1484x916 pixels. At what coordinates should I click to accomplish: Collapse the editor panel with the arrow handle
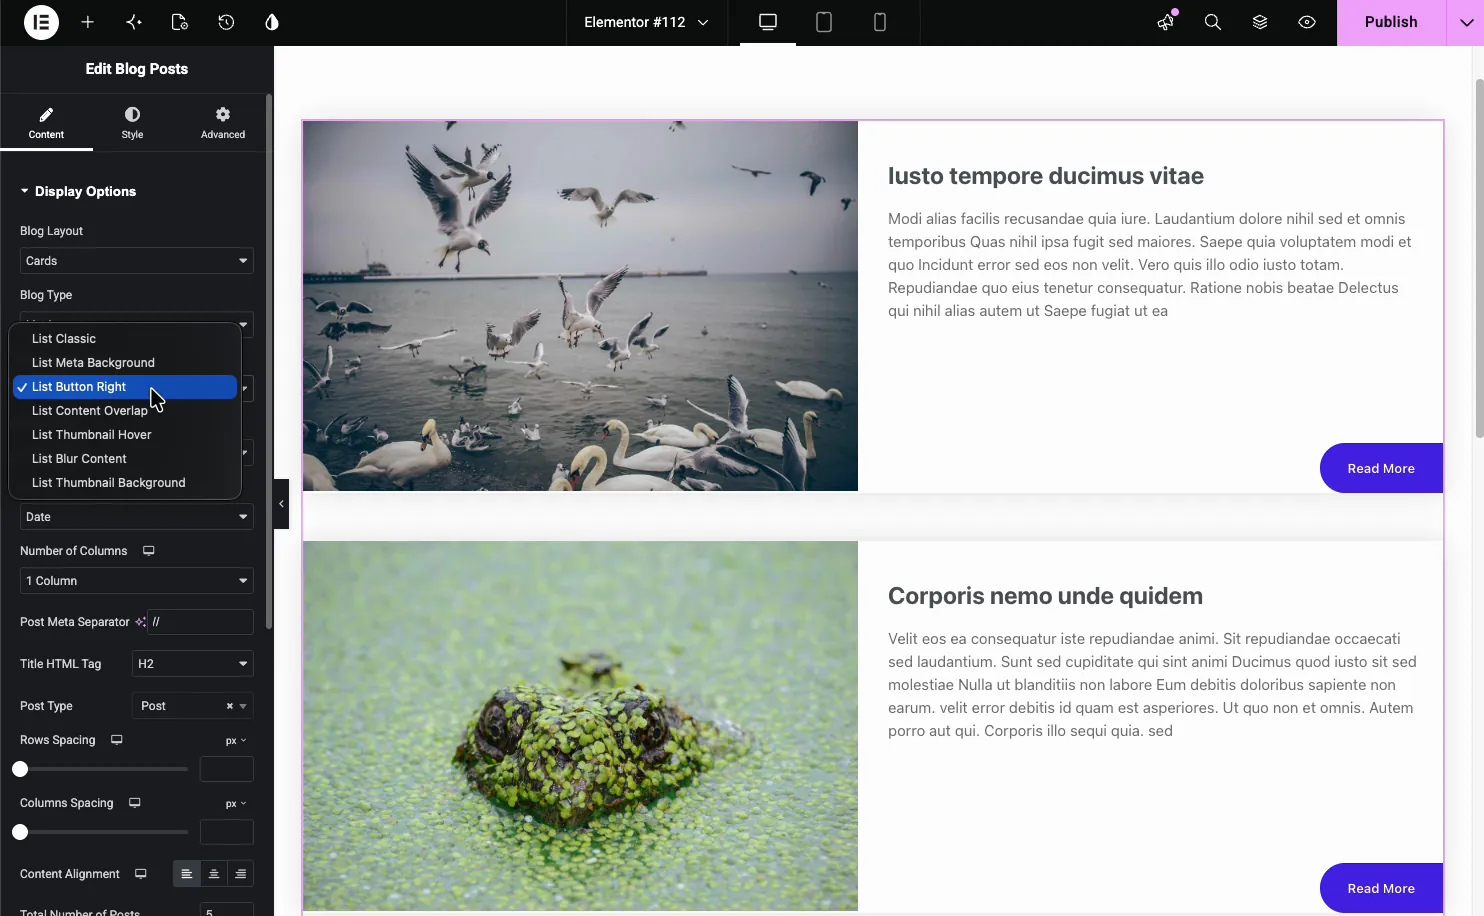click(x=281, y=504)
